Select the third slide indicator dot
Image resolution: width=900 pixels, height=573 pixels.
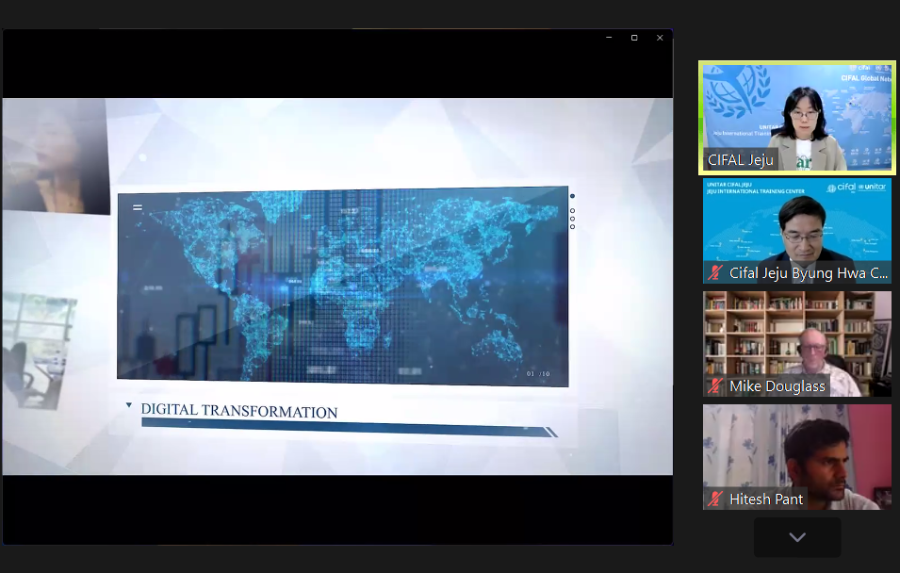(x=572, y=219)
